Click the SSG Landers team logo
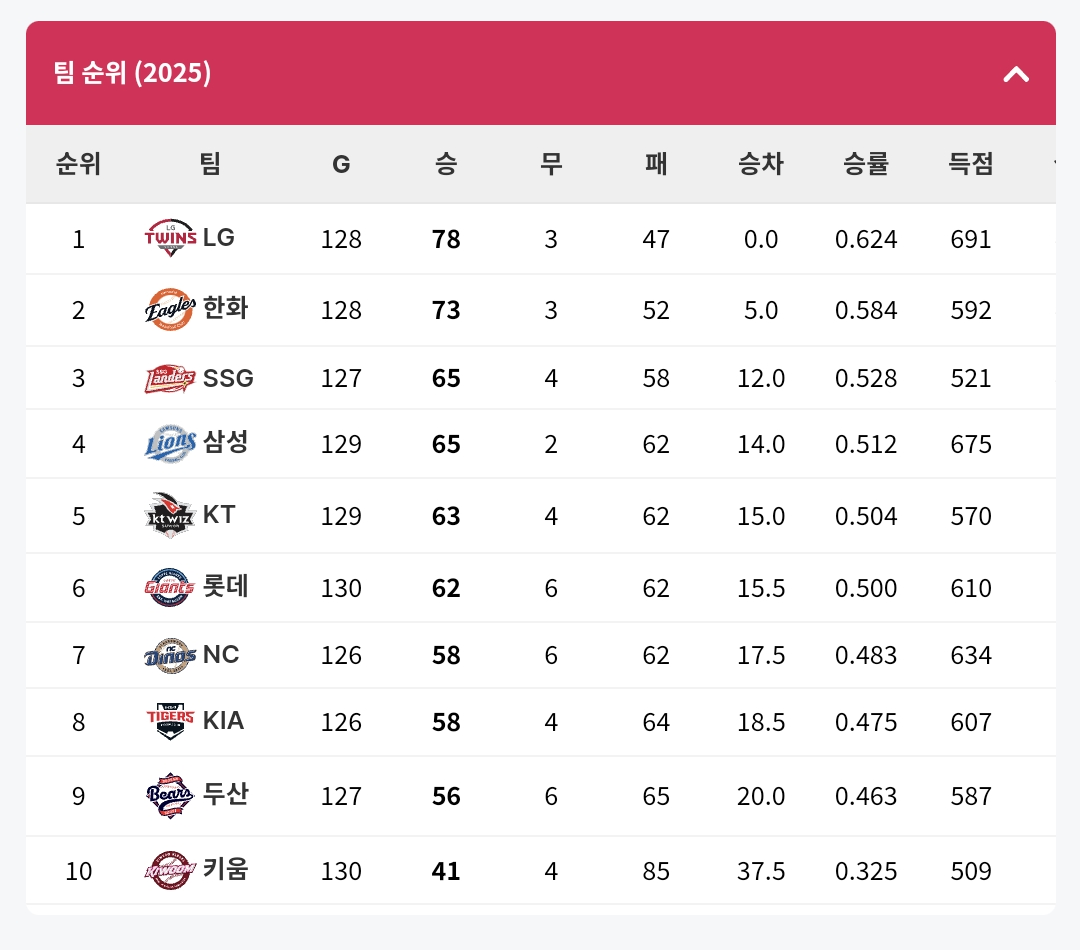 tap(170, 379)
